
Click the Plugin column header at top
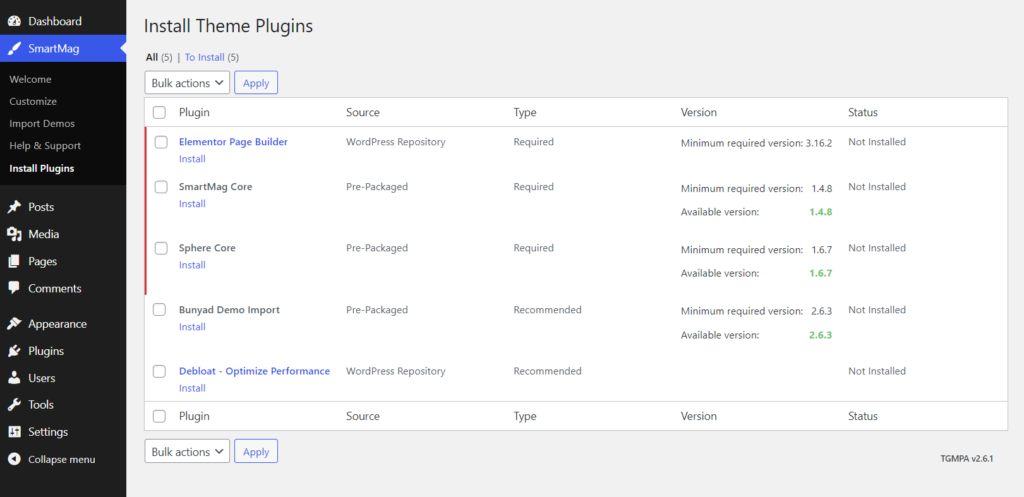pos(194,112)
